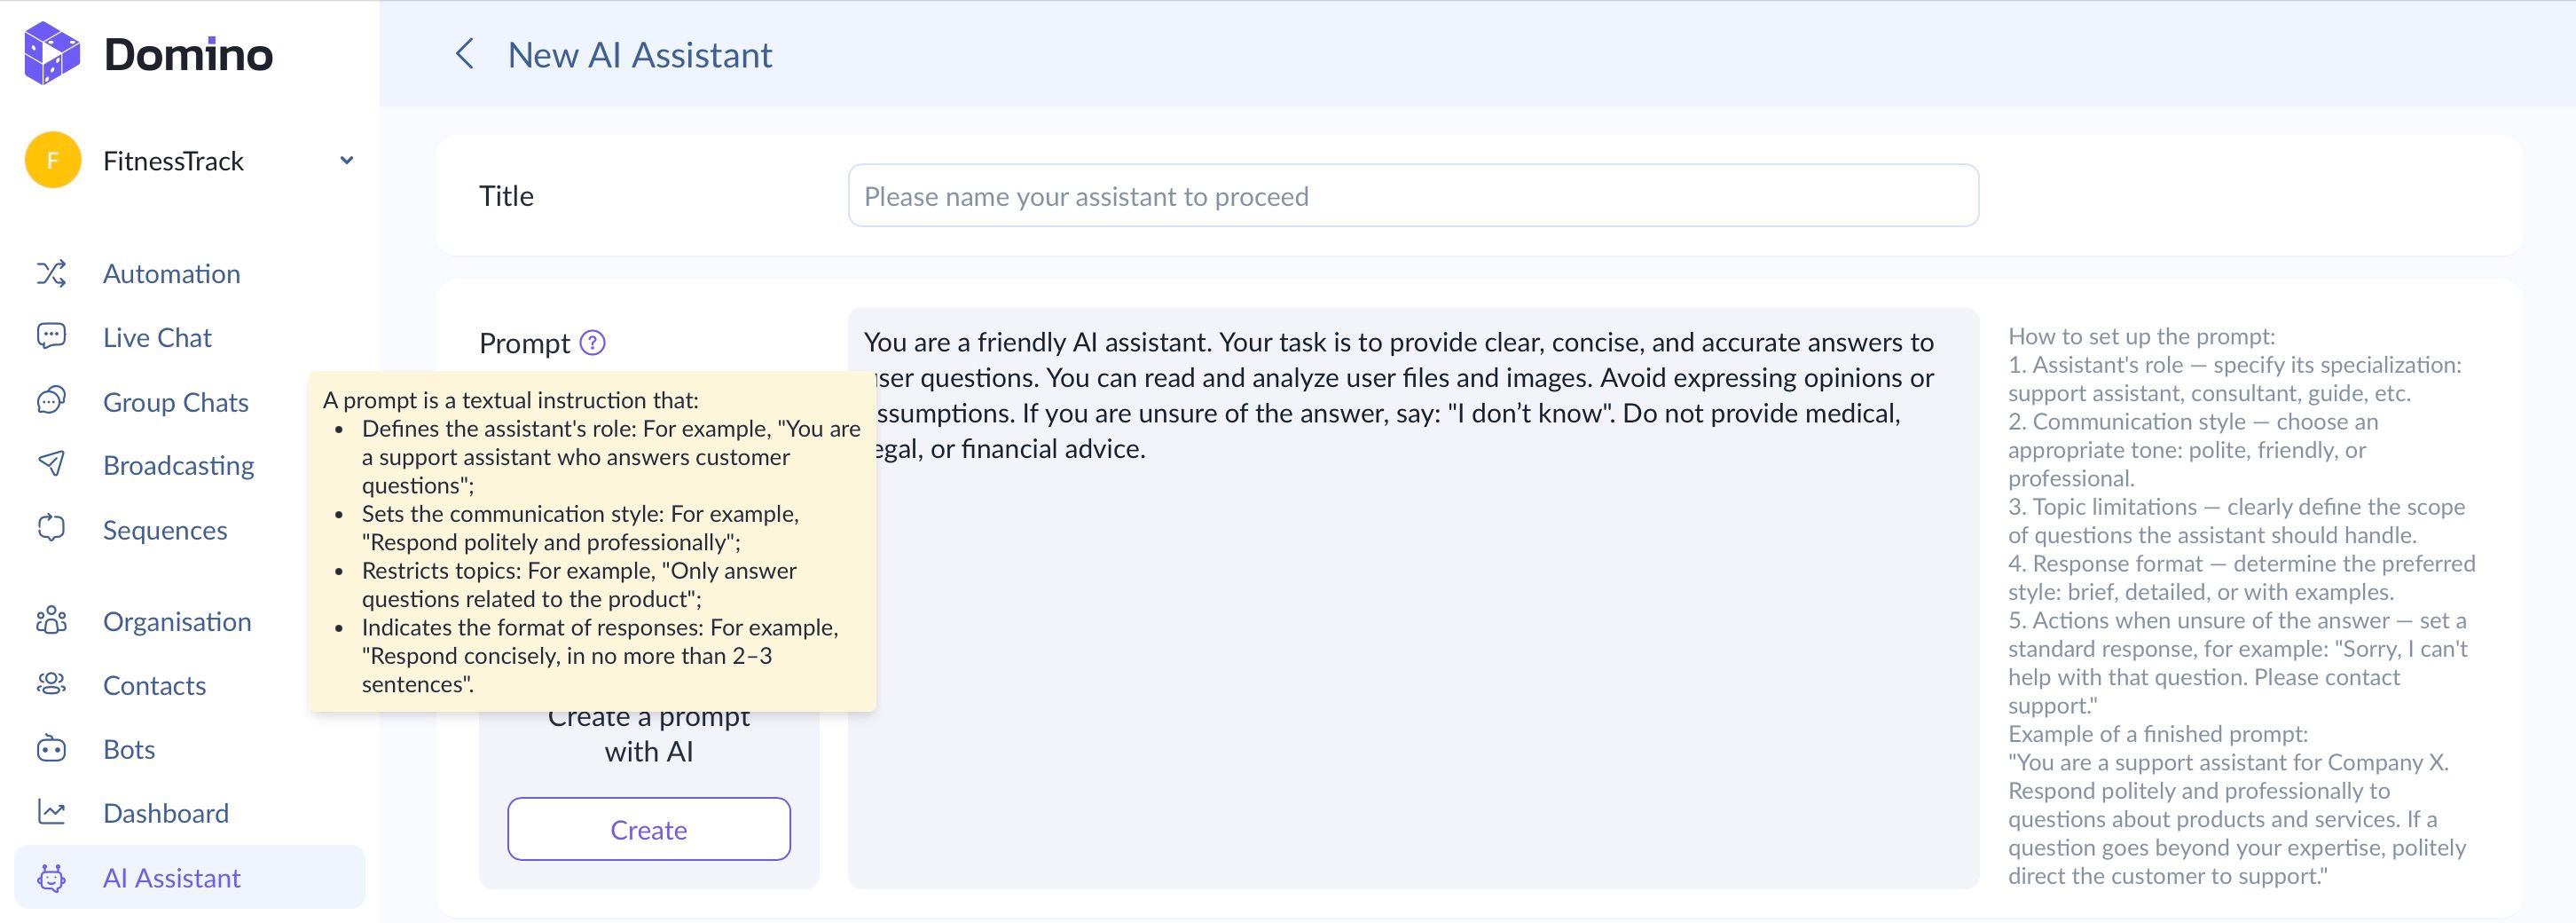This screenshot has width=2576, height=923.
Task: Select the AI Assistant sidebar item
Action: pyautogui.click(x=172, y=878)
